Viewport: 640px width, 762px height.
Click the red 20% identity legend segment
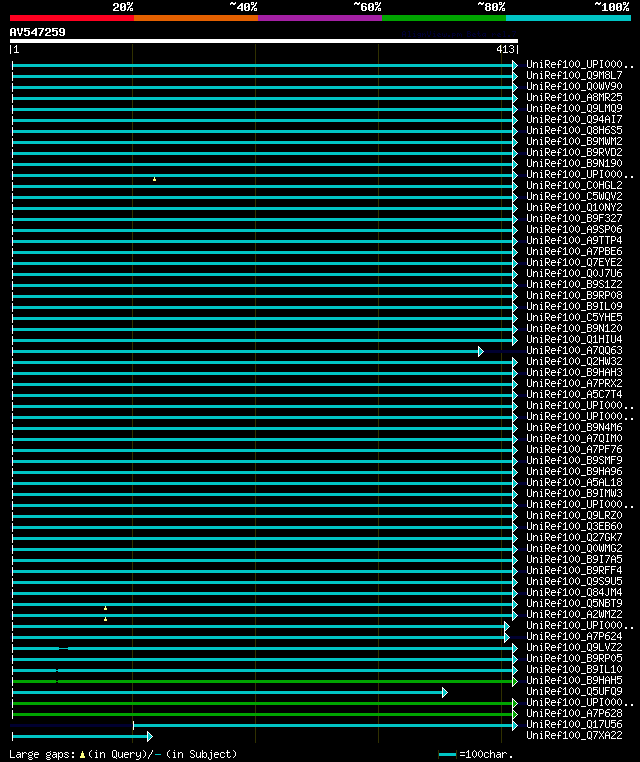tap(72, 18)
